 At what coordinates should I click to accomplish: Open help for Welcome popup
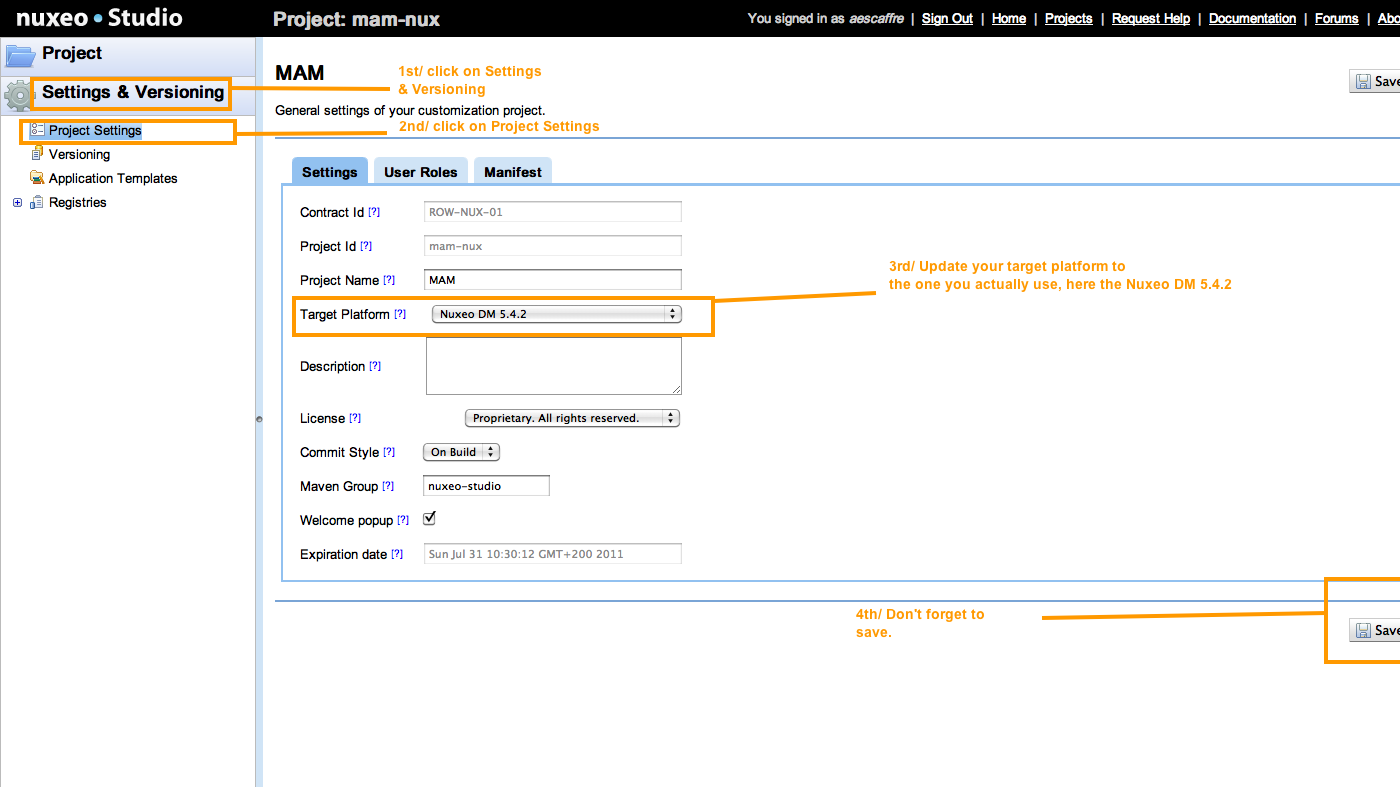[403, 520]
